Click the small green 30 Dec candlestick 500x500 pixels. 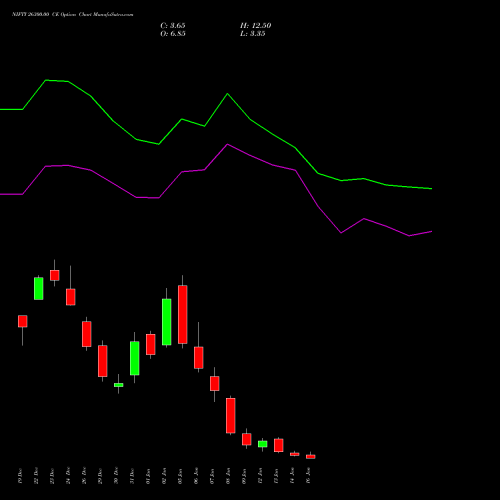tap(119, 385)
